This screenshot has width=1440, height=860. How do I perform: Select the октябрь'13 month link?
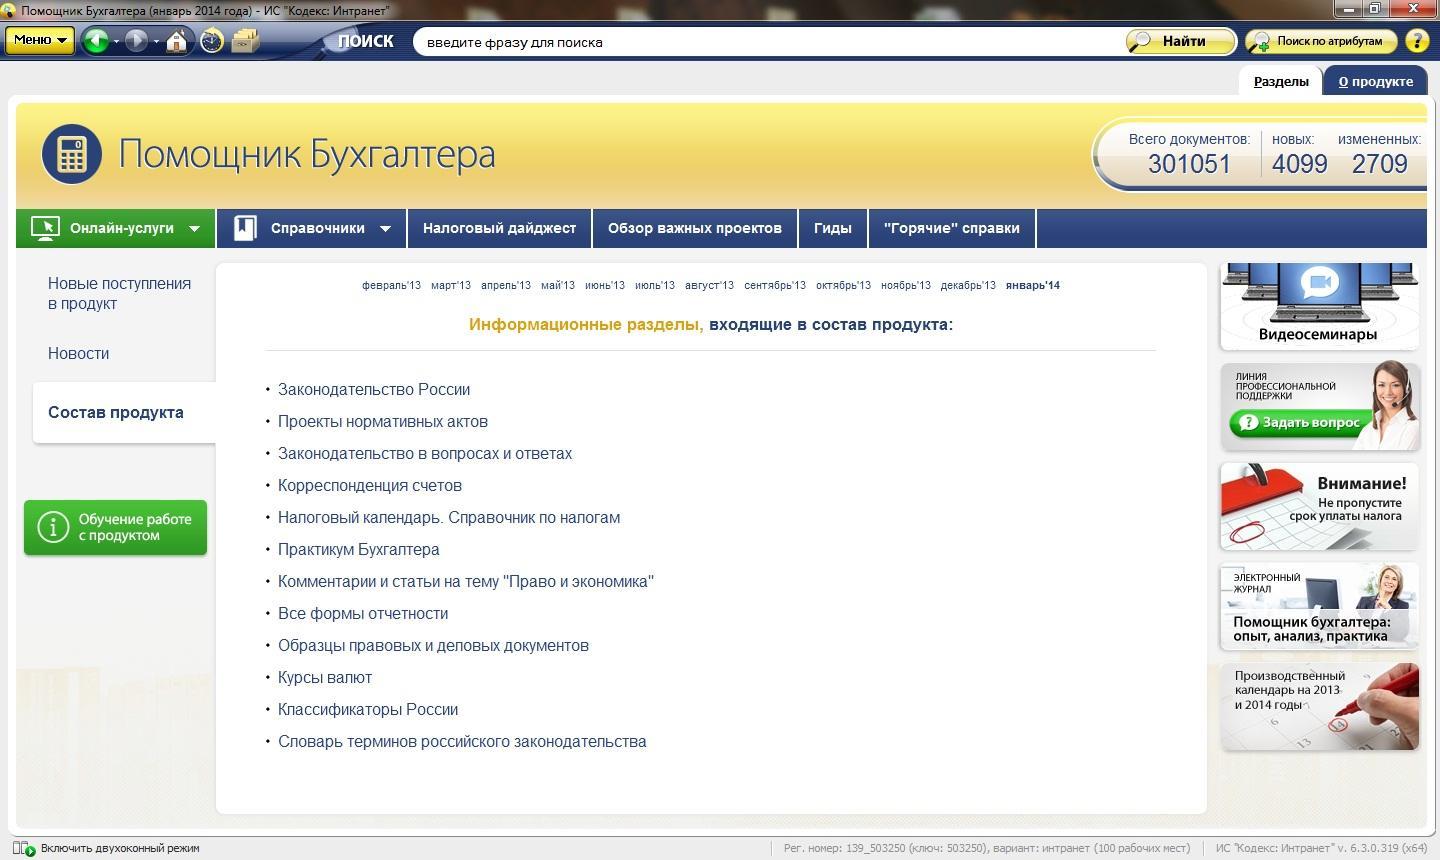pos(843,285)
